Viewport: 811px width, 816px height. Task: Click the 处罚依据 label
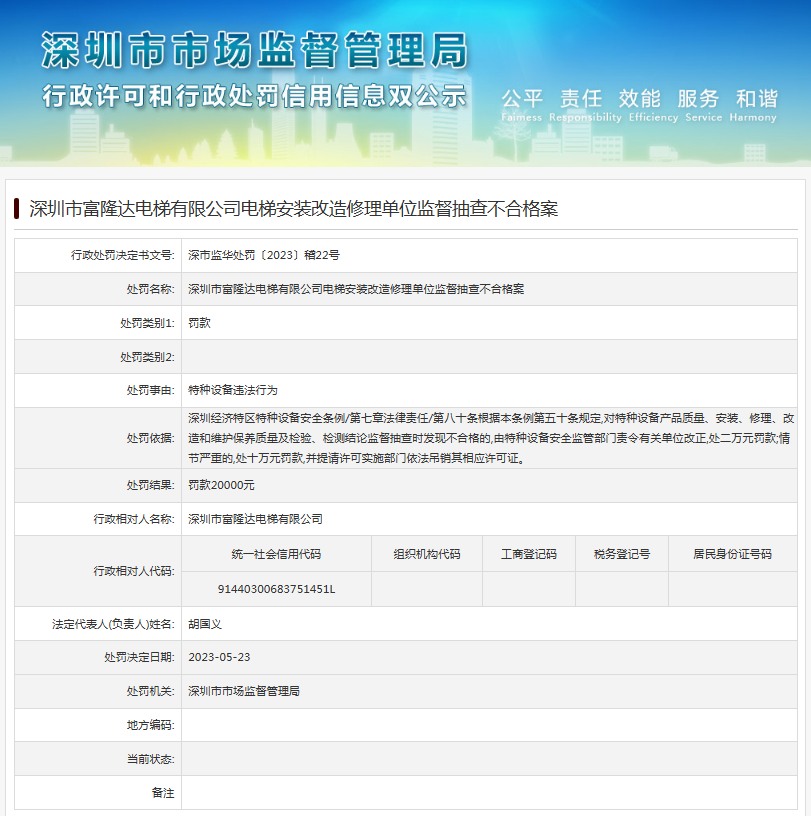150,438
